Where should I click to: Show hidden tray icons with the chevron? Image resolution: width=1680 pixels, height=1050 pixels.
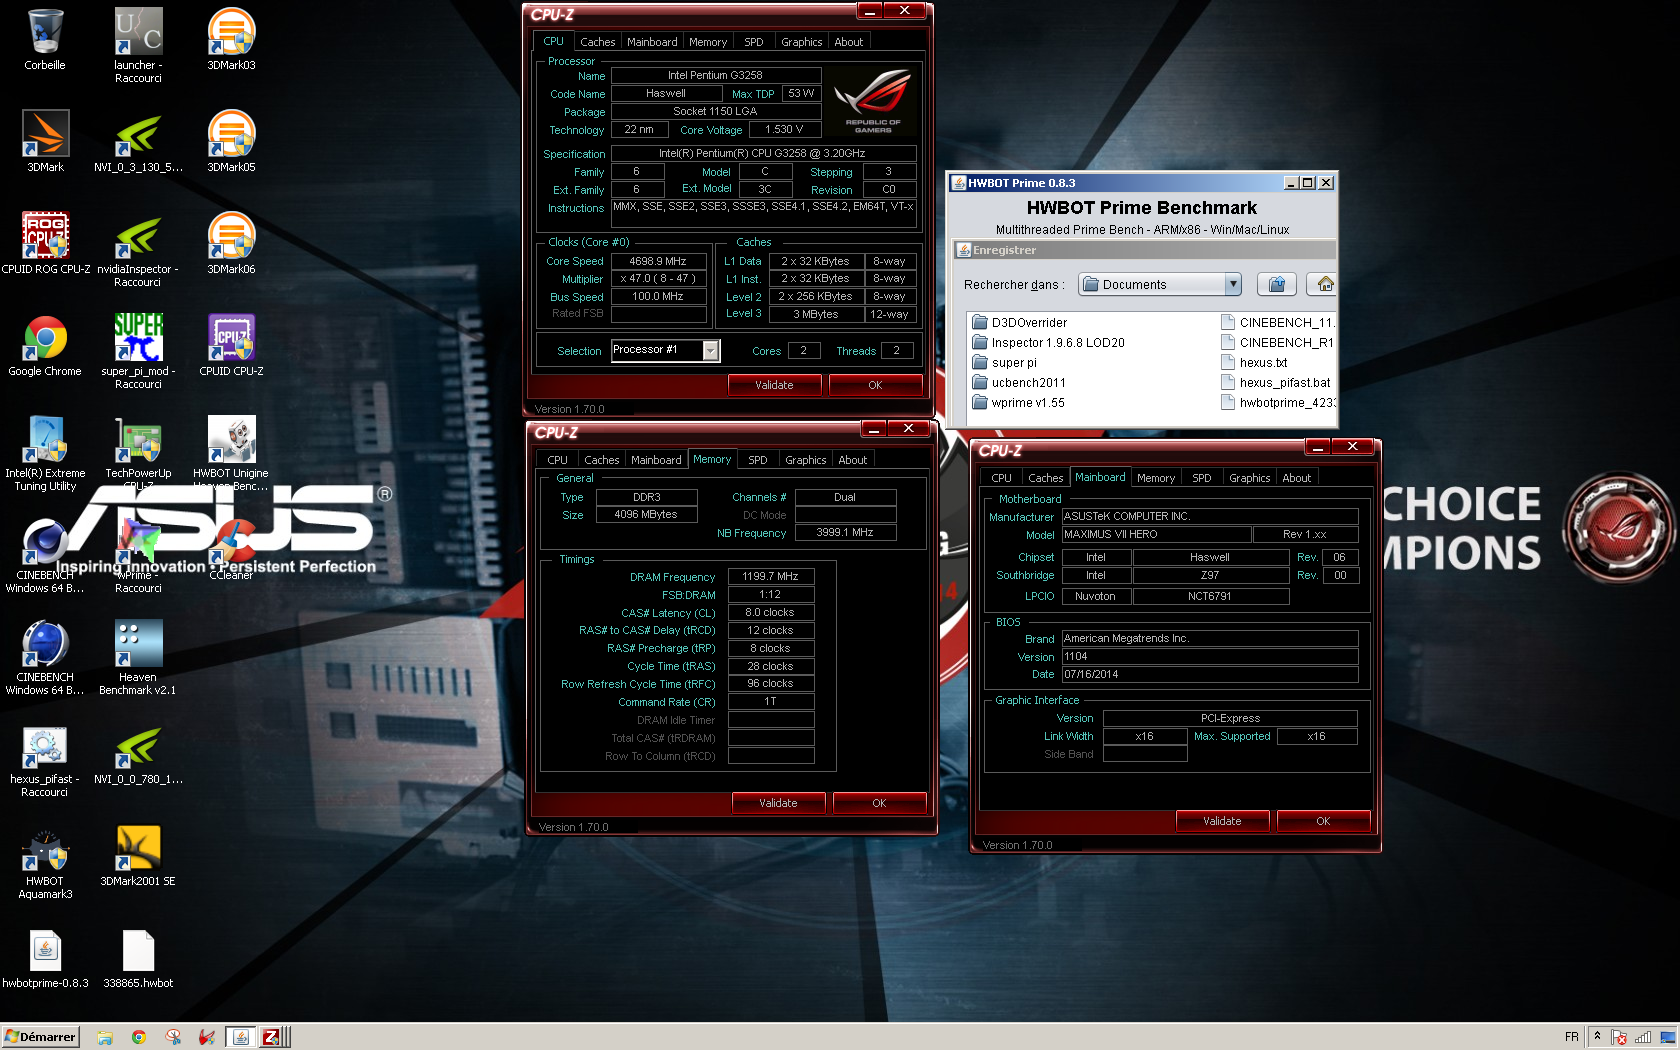1597,1036
